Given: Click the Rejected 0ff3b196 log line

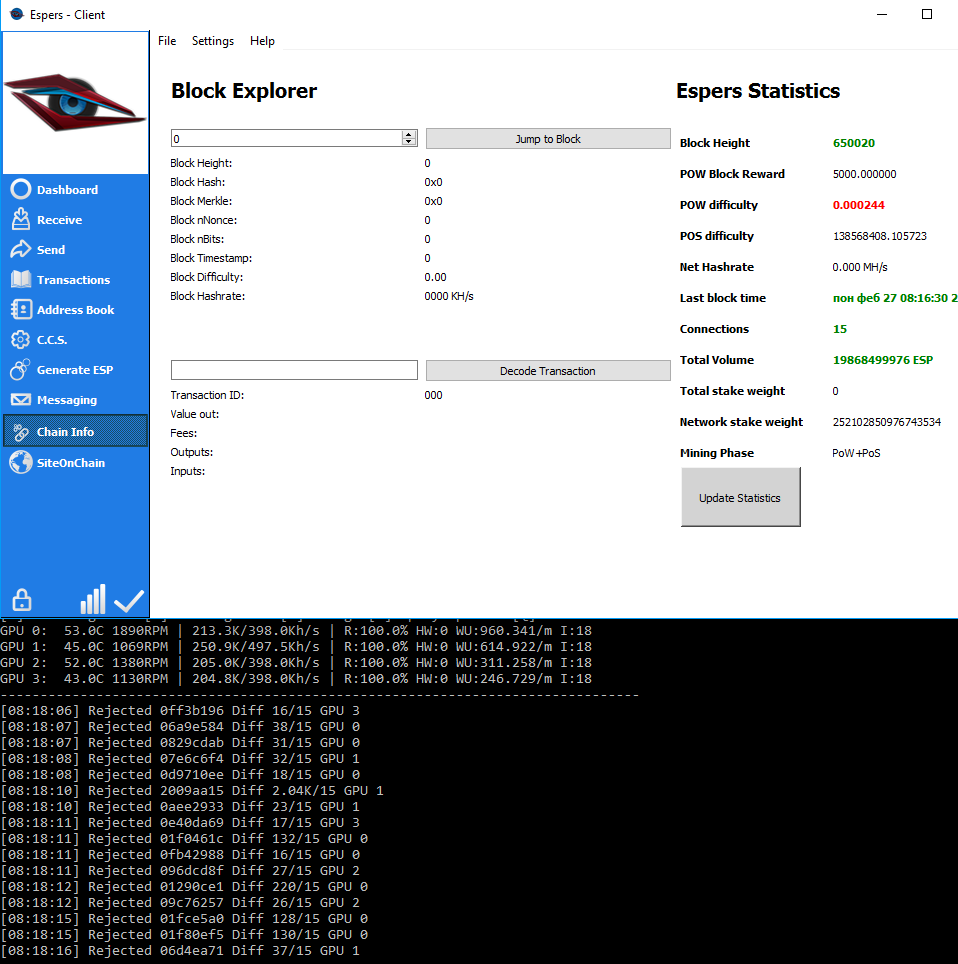Looking at the screenshot, I should pyautogui.click(x=180, y=711).
